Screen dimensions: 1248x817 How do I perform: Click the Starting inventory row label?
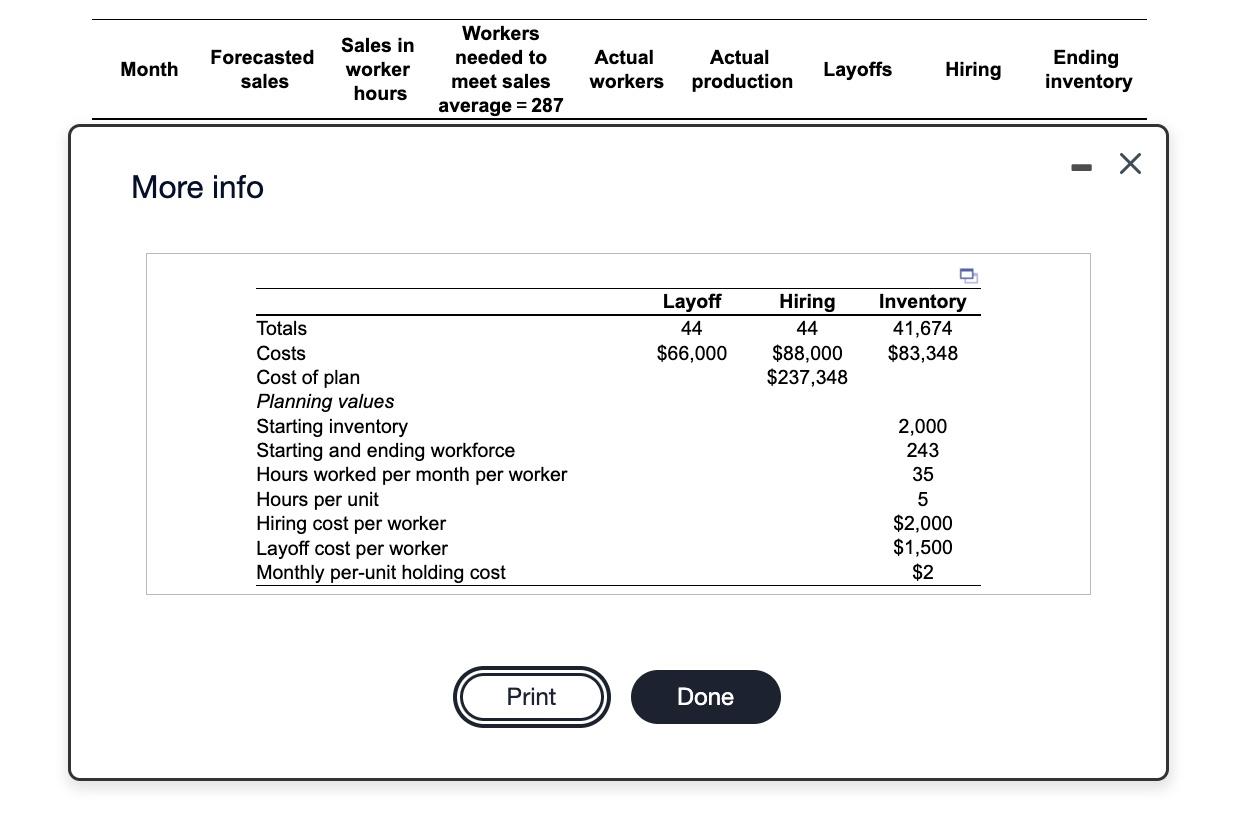(332, 426)
